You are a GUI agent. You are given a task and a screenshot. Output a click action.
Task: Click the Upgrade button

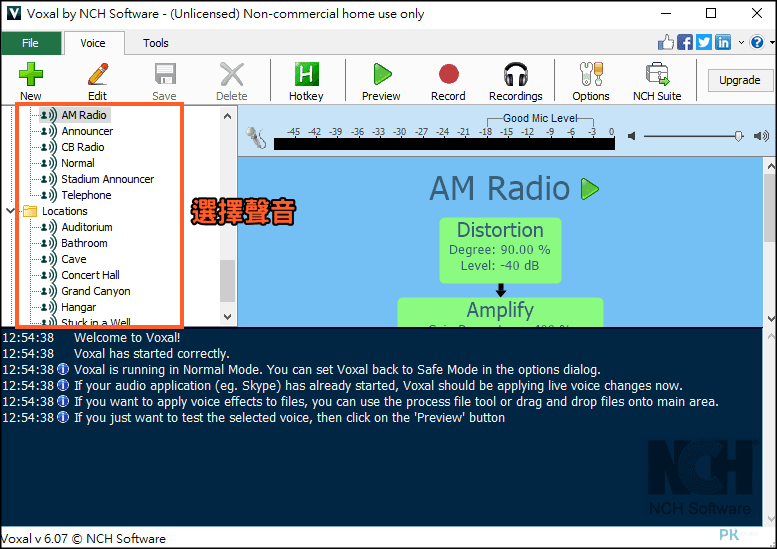(739, 80)
